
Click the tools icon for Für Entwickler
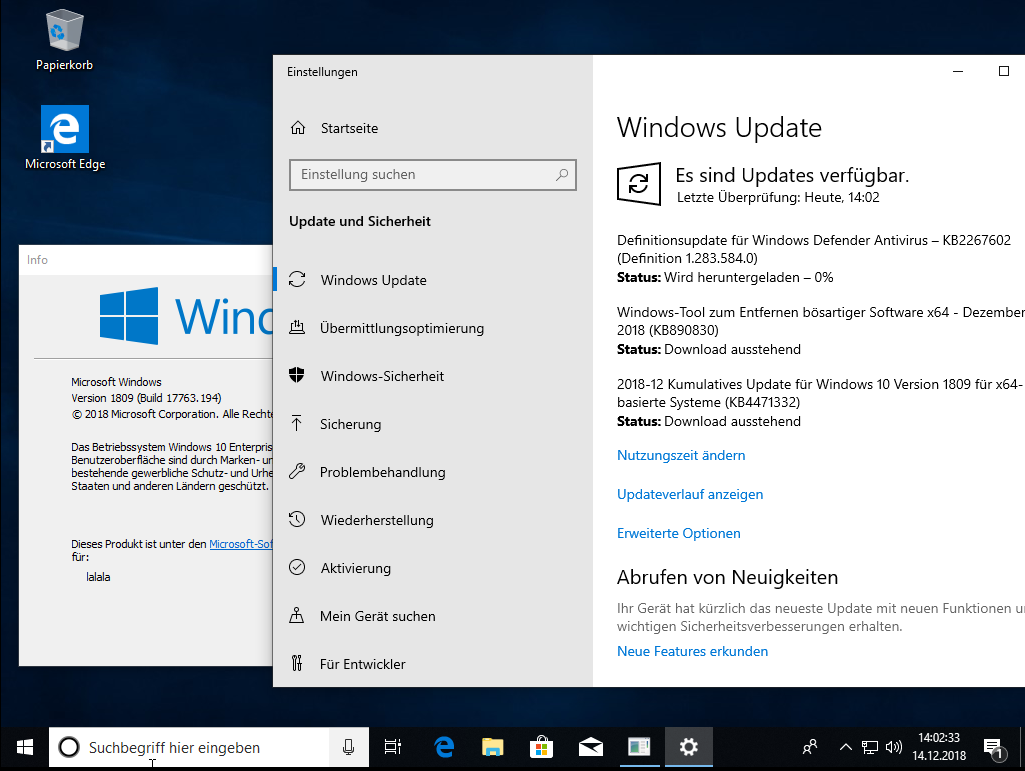point(297,663)
